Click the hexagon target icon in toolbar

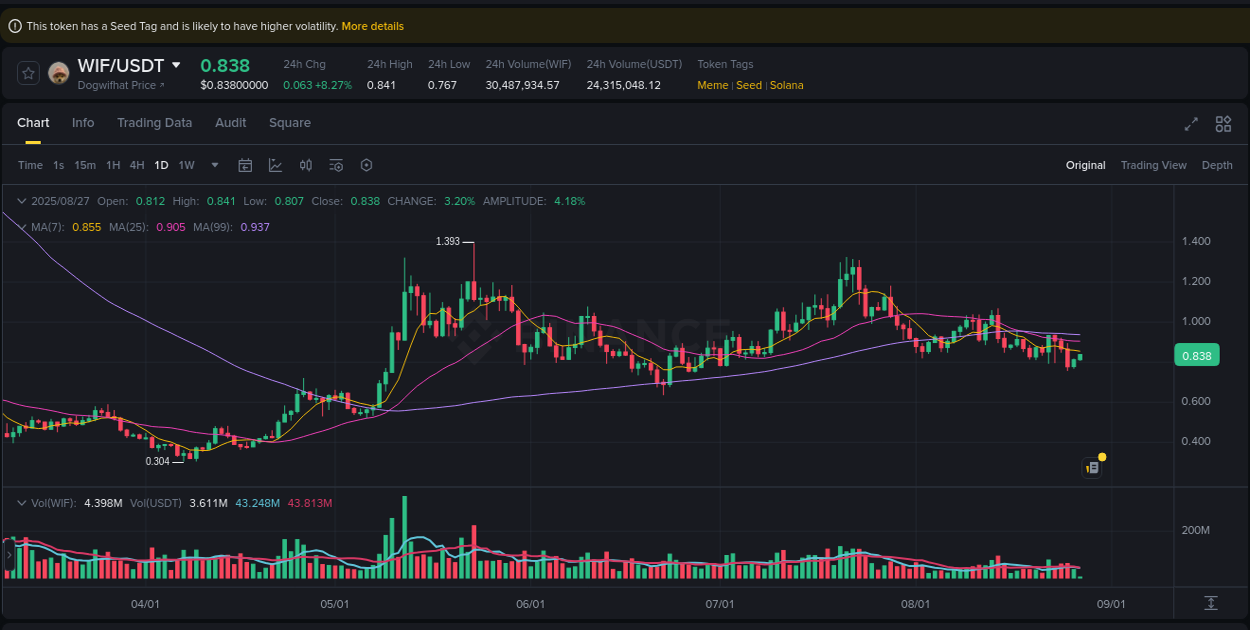(366, 165)
